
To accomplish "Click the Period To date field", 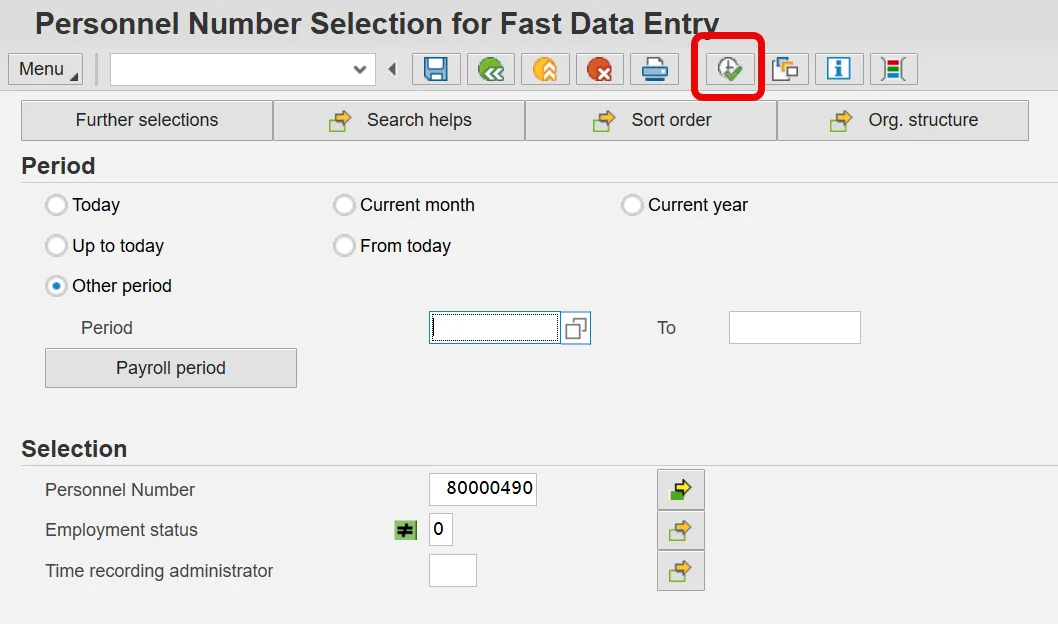I will [x=794, y=328].
